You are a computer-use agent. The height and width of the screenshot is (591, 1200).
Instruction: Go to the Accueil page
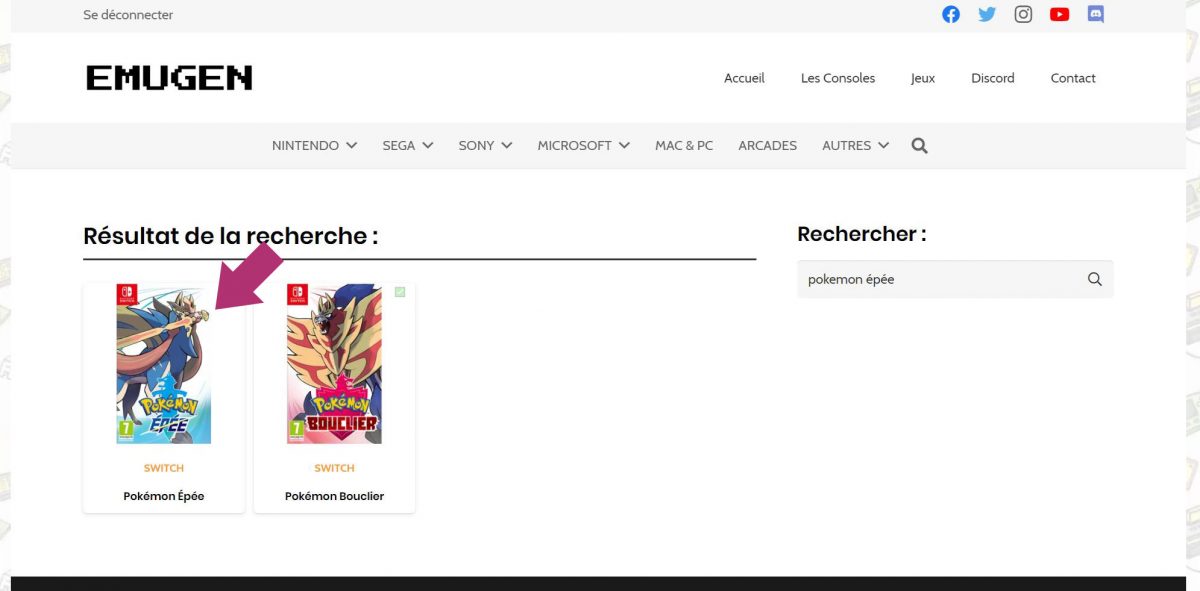744,78
